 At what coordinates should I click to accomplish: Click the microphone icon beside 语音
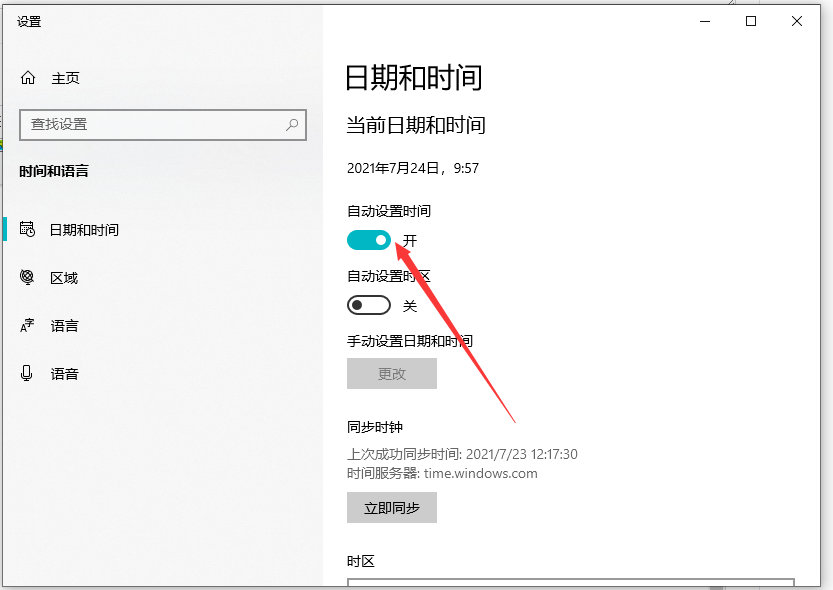pyautogui.click(x=27, y=373)
